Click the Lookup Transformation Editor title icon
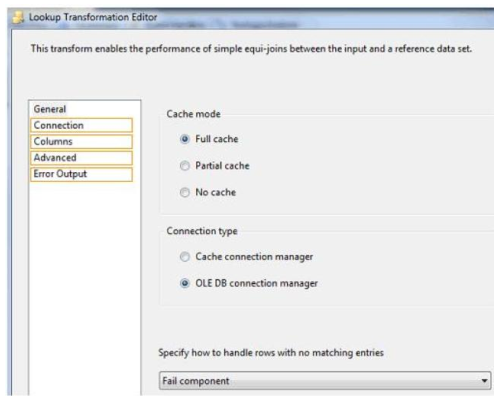Image resolution: width=503 pixels, height=408 pixels. pyautogui.click(x=18, y=18)
